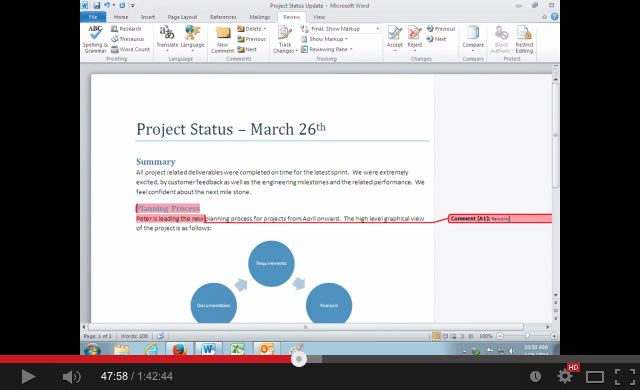
Task: Mute the video volume speaker
Action: click(x=71, y=377)
